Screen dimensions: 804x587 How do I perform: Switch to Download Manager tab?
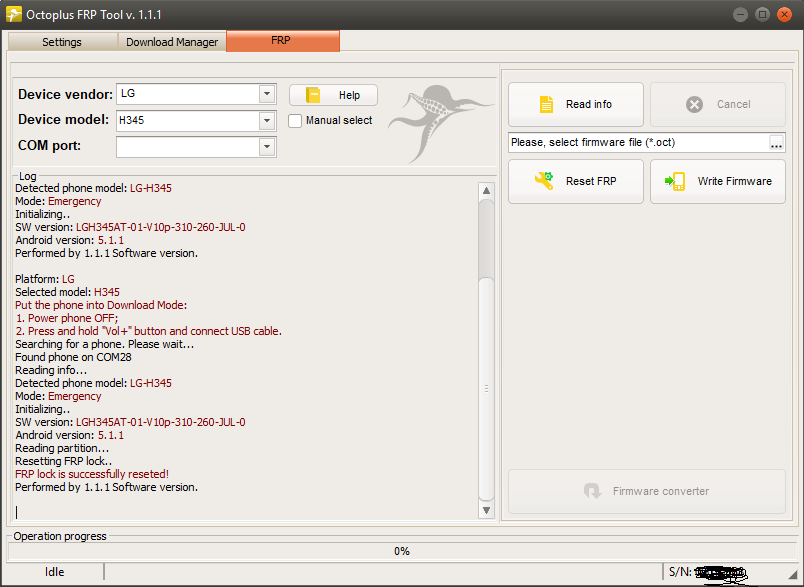tap(172, 42)
